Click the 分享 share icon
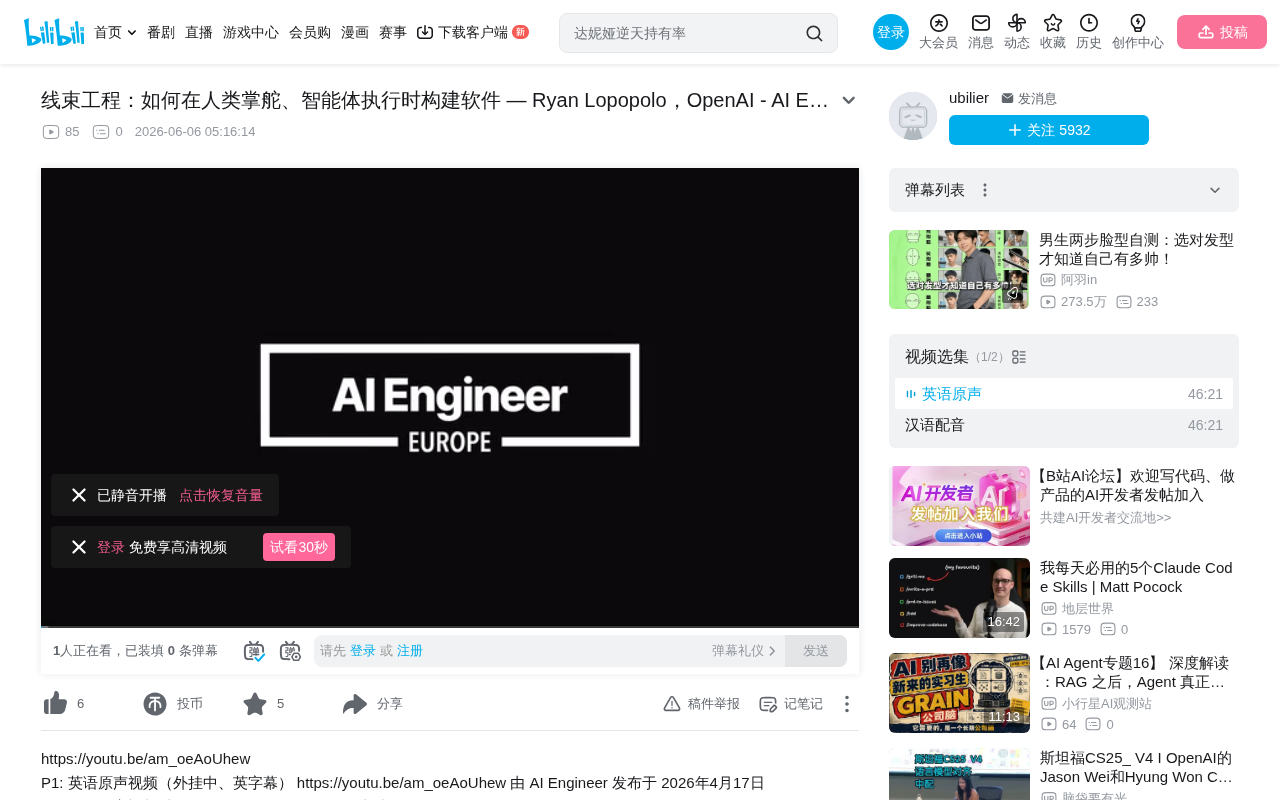The image size is (1280, 800). [x=355, y=704]
